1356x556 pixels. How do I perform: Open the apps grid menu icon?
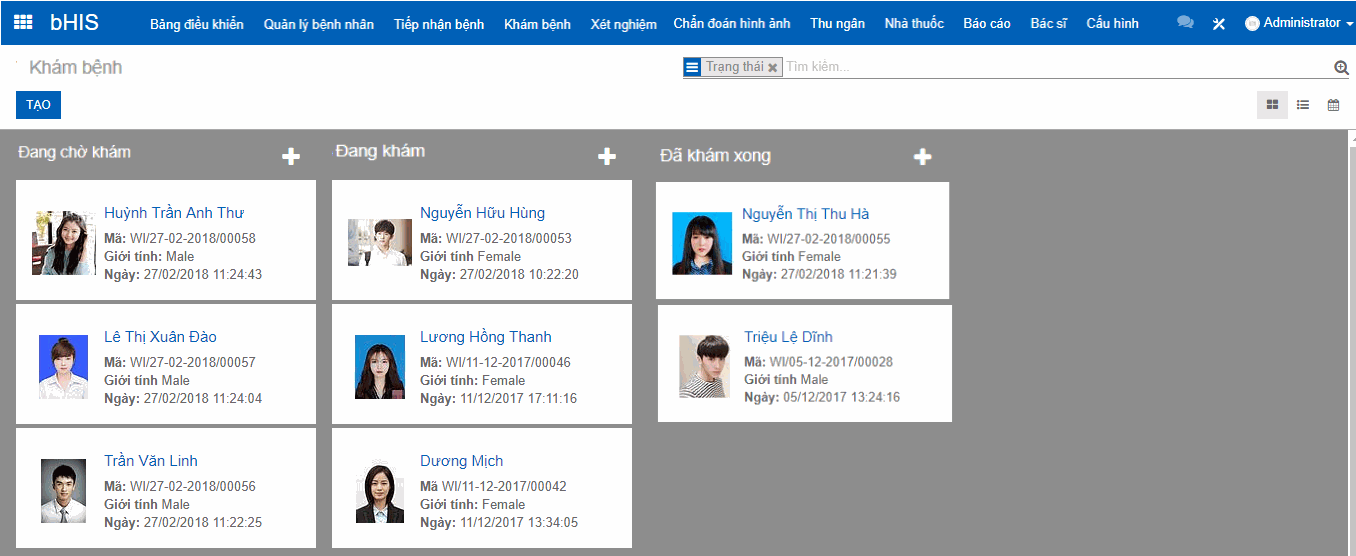coord(23,22)
